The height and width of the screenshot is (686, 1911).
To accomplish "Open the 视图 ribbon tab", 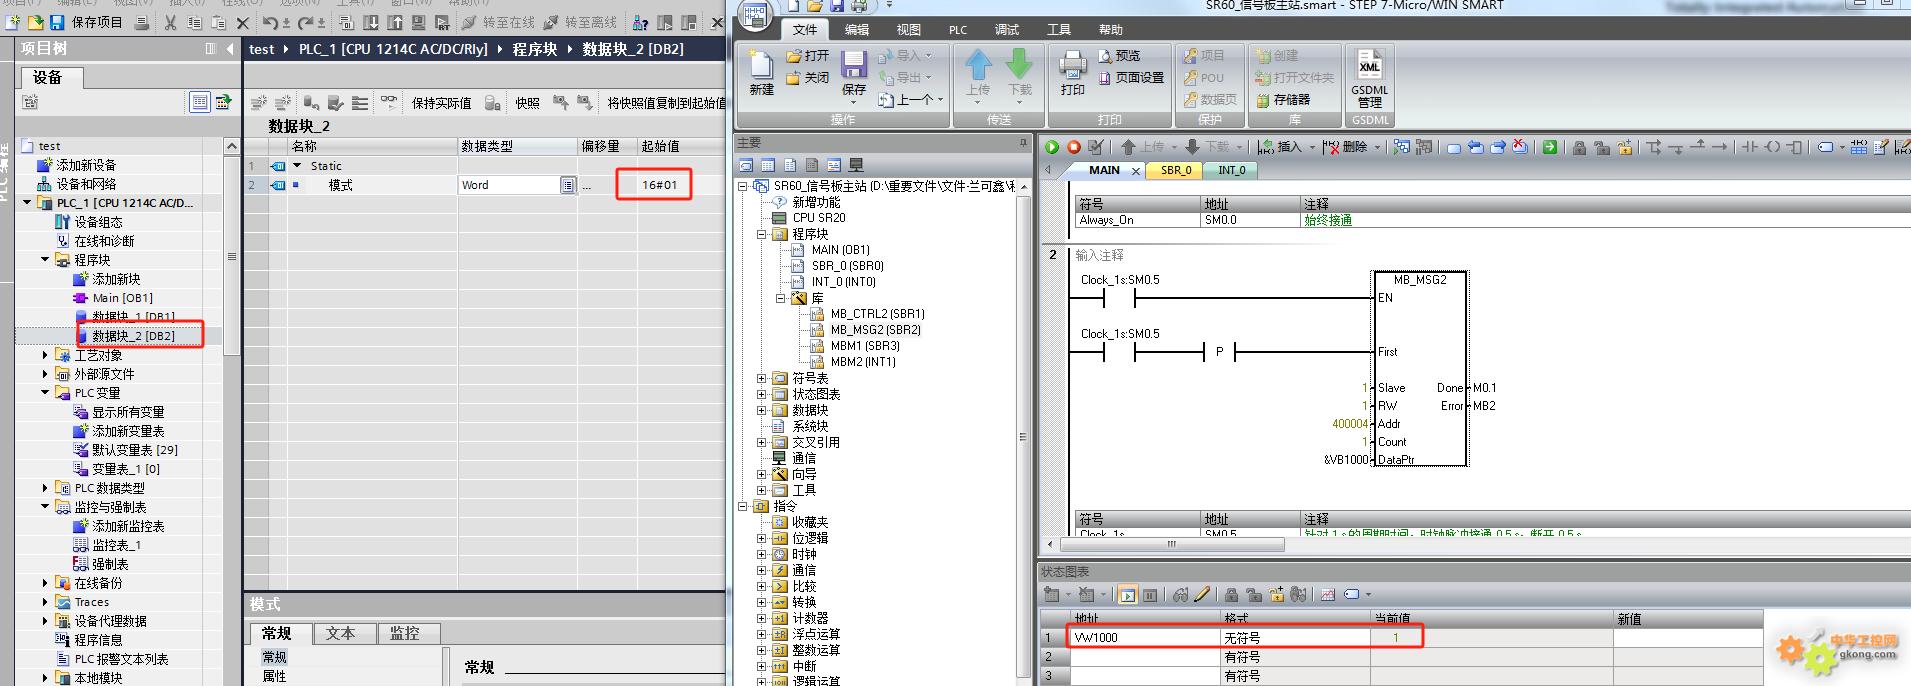I will pos(909,30).
